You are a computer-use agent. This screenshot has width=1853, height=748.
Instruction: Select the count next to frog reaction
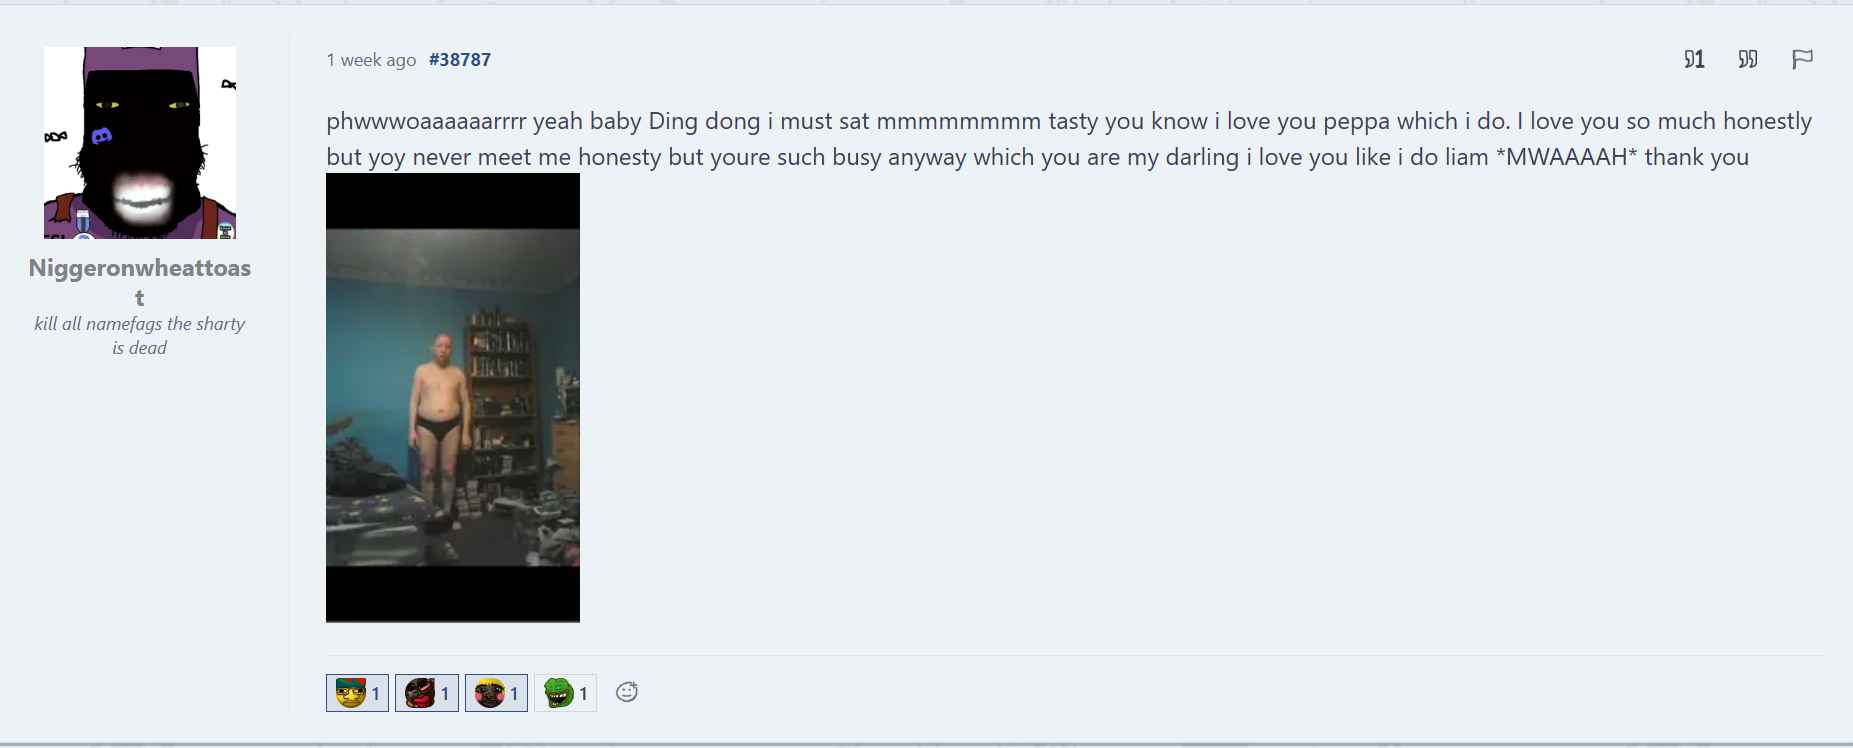click(583, 693)
